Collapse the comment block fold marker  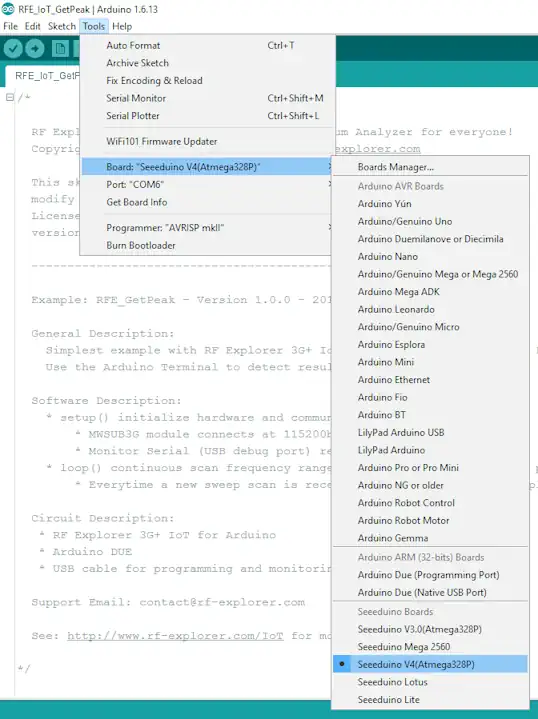coord(10,97)
